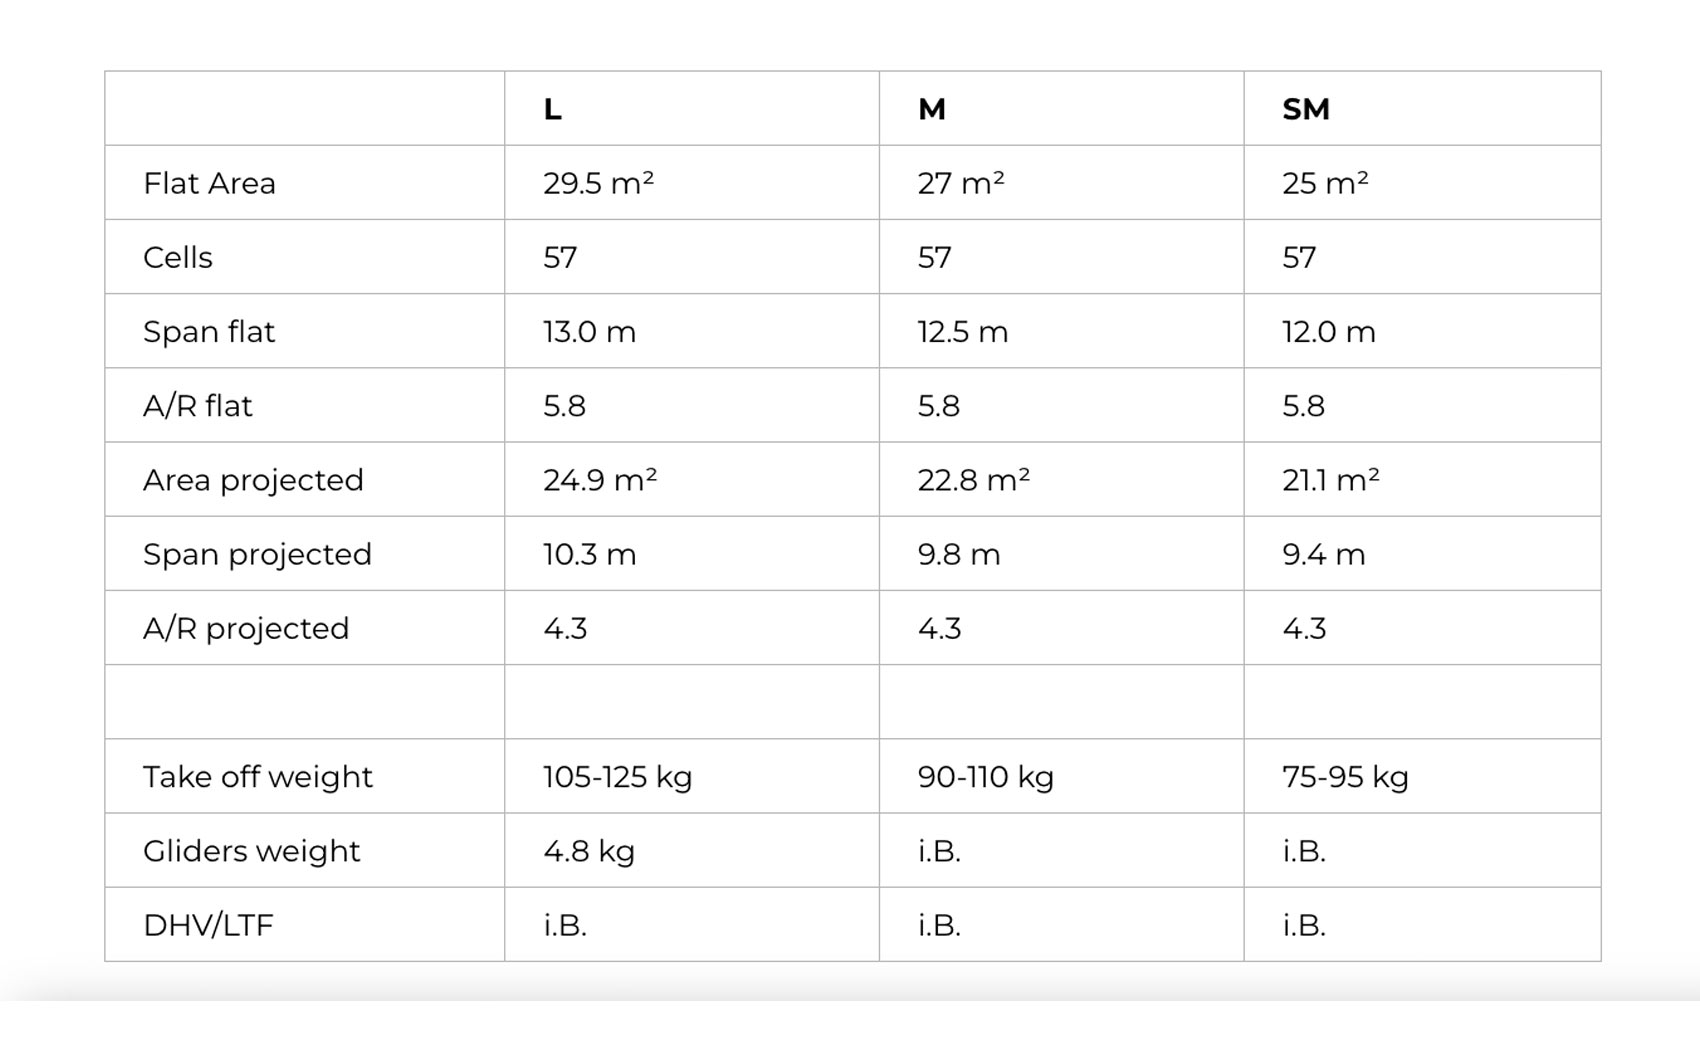This screenshot has height=1050, width=1700.
Task: Select the DHV/LTF row label
Action: point(208,925)
